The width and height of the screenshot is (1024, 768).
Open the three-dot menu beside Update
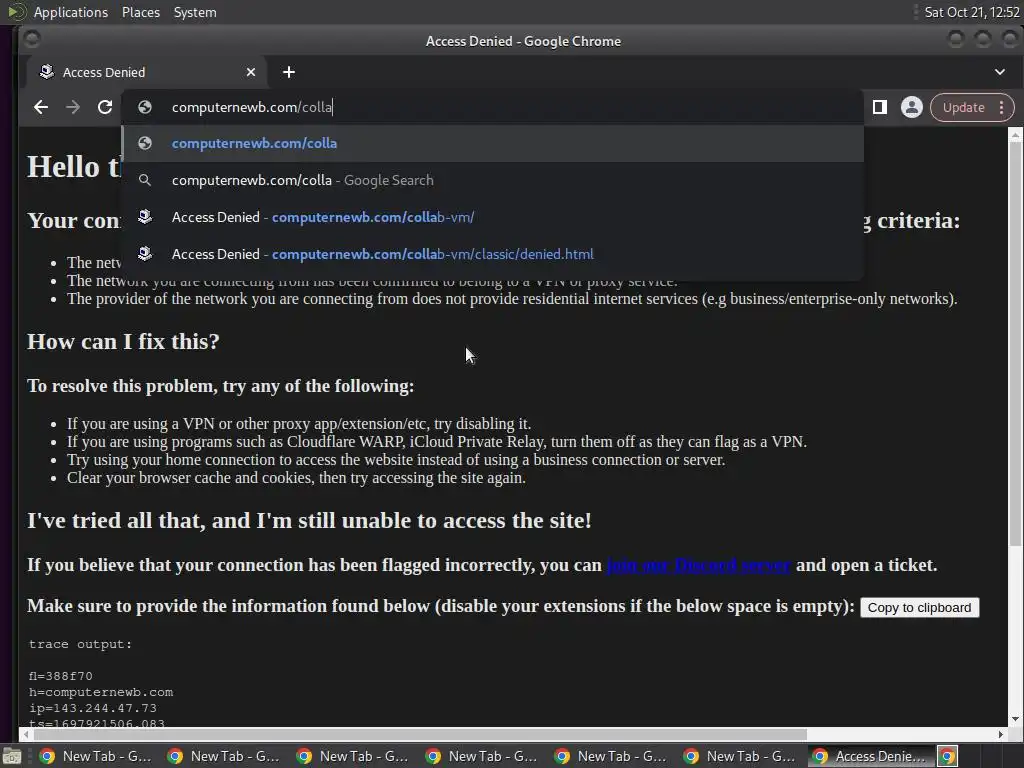click(1001, 107)
